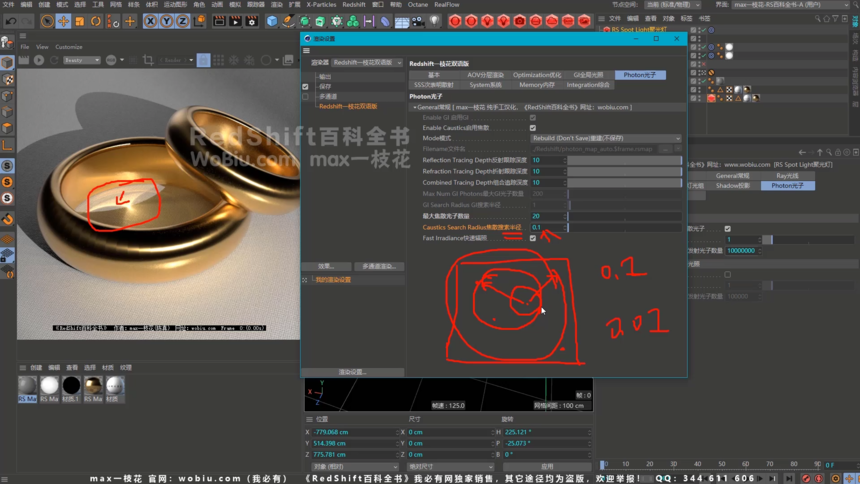Select the Redshift entry in the settings tree
Viewport: 860px width, 484px height.
348,106
